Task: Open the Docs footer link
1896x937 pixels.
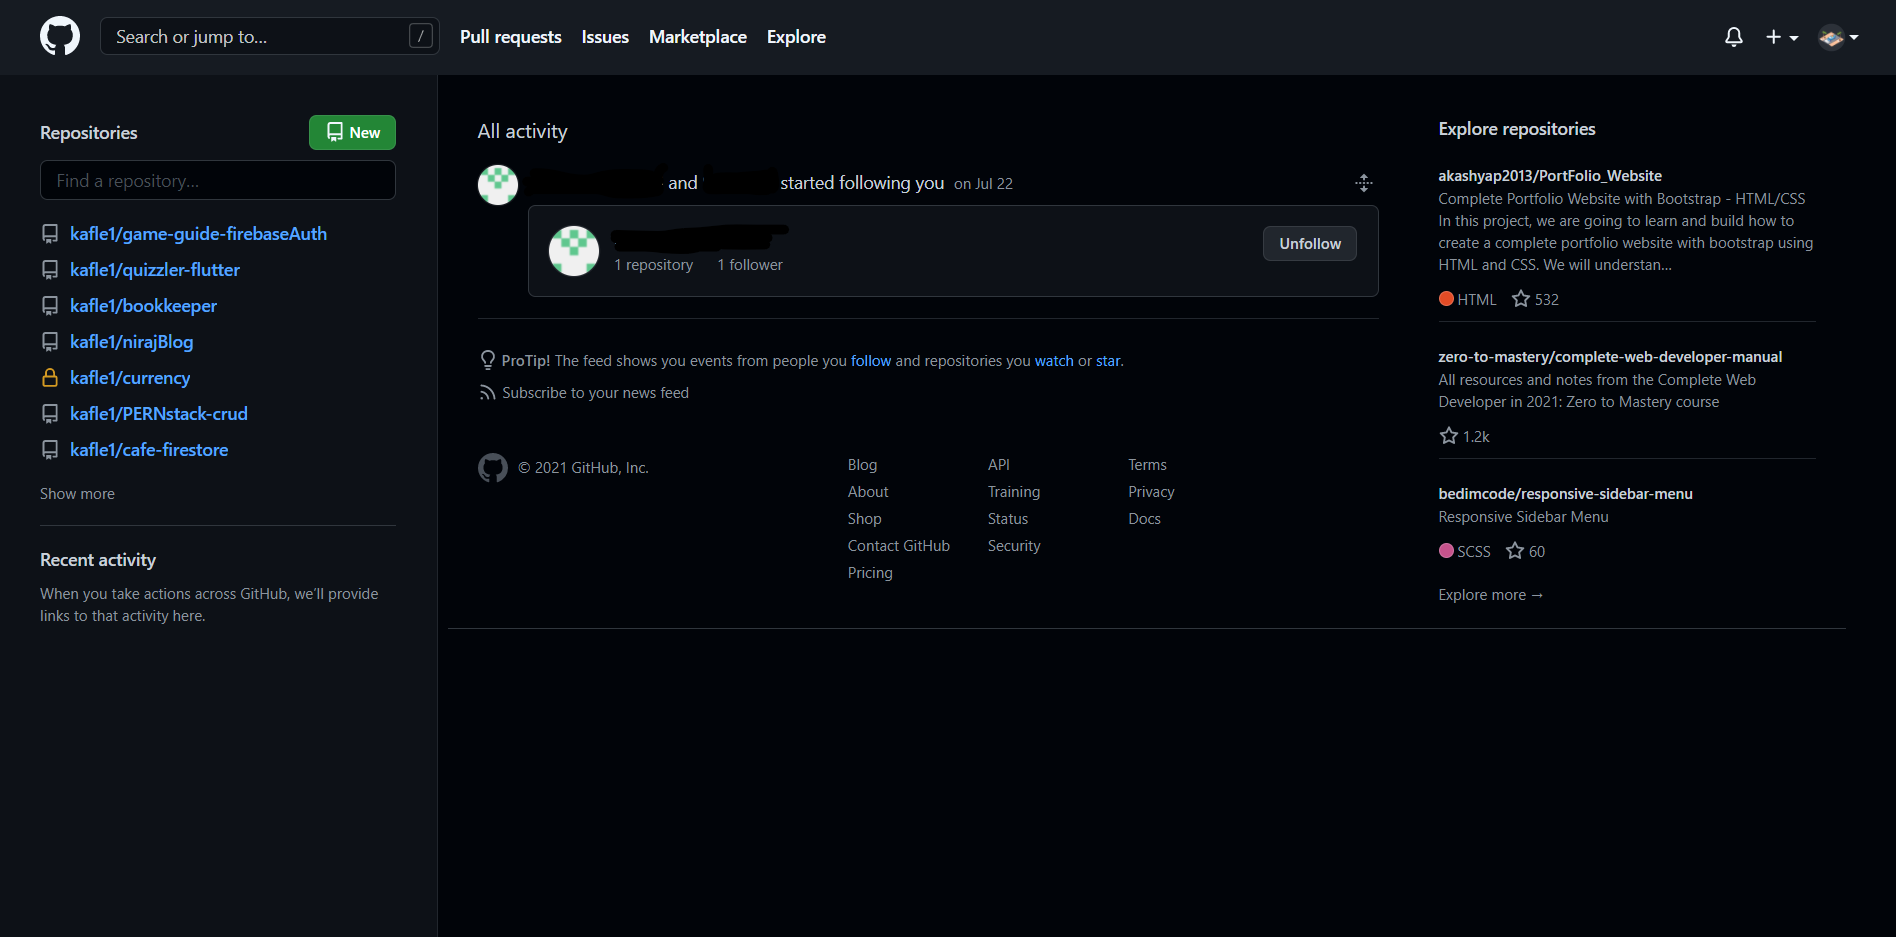Action: pos(1145,519)
